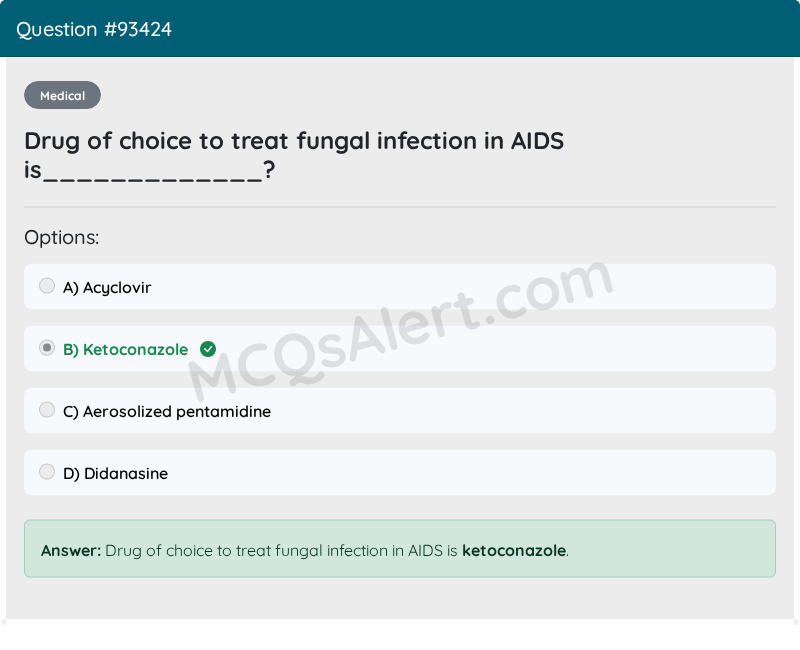Click empty area of Acyclovir option row
Viewport: 800px width, 650px height.
(459, 287)
